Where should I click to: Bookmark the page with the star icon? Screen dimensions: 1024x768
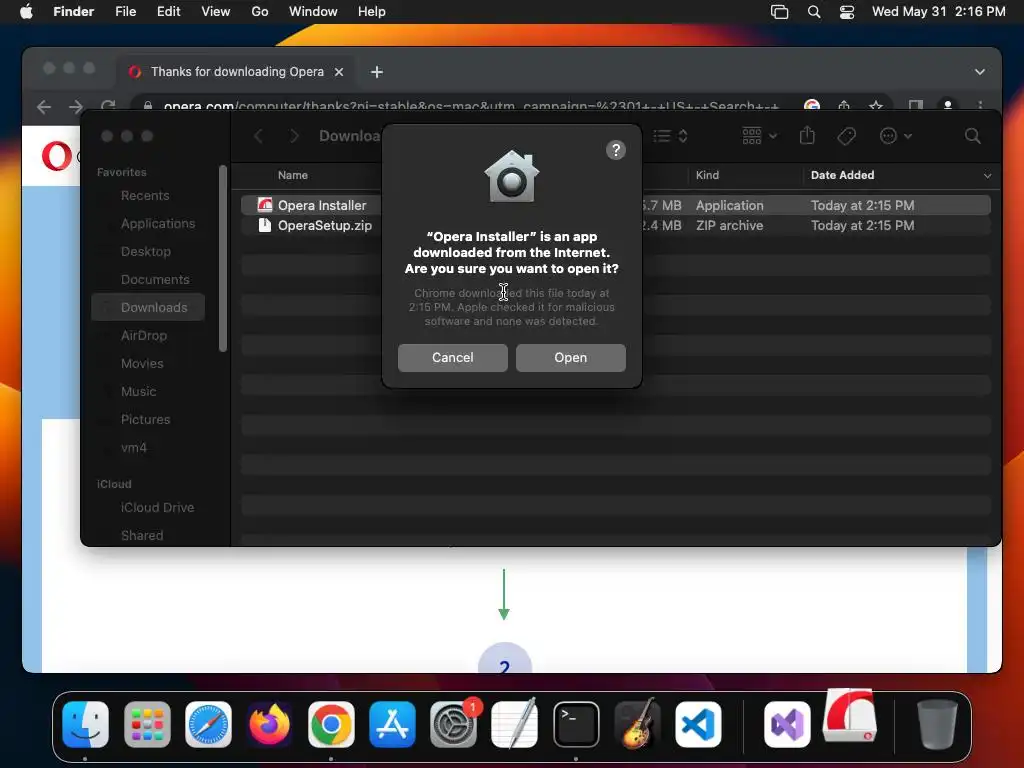pyautogui.click(x=876, y=106)
